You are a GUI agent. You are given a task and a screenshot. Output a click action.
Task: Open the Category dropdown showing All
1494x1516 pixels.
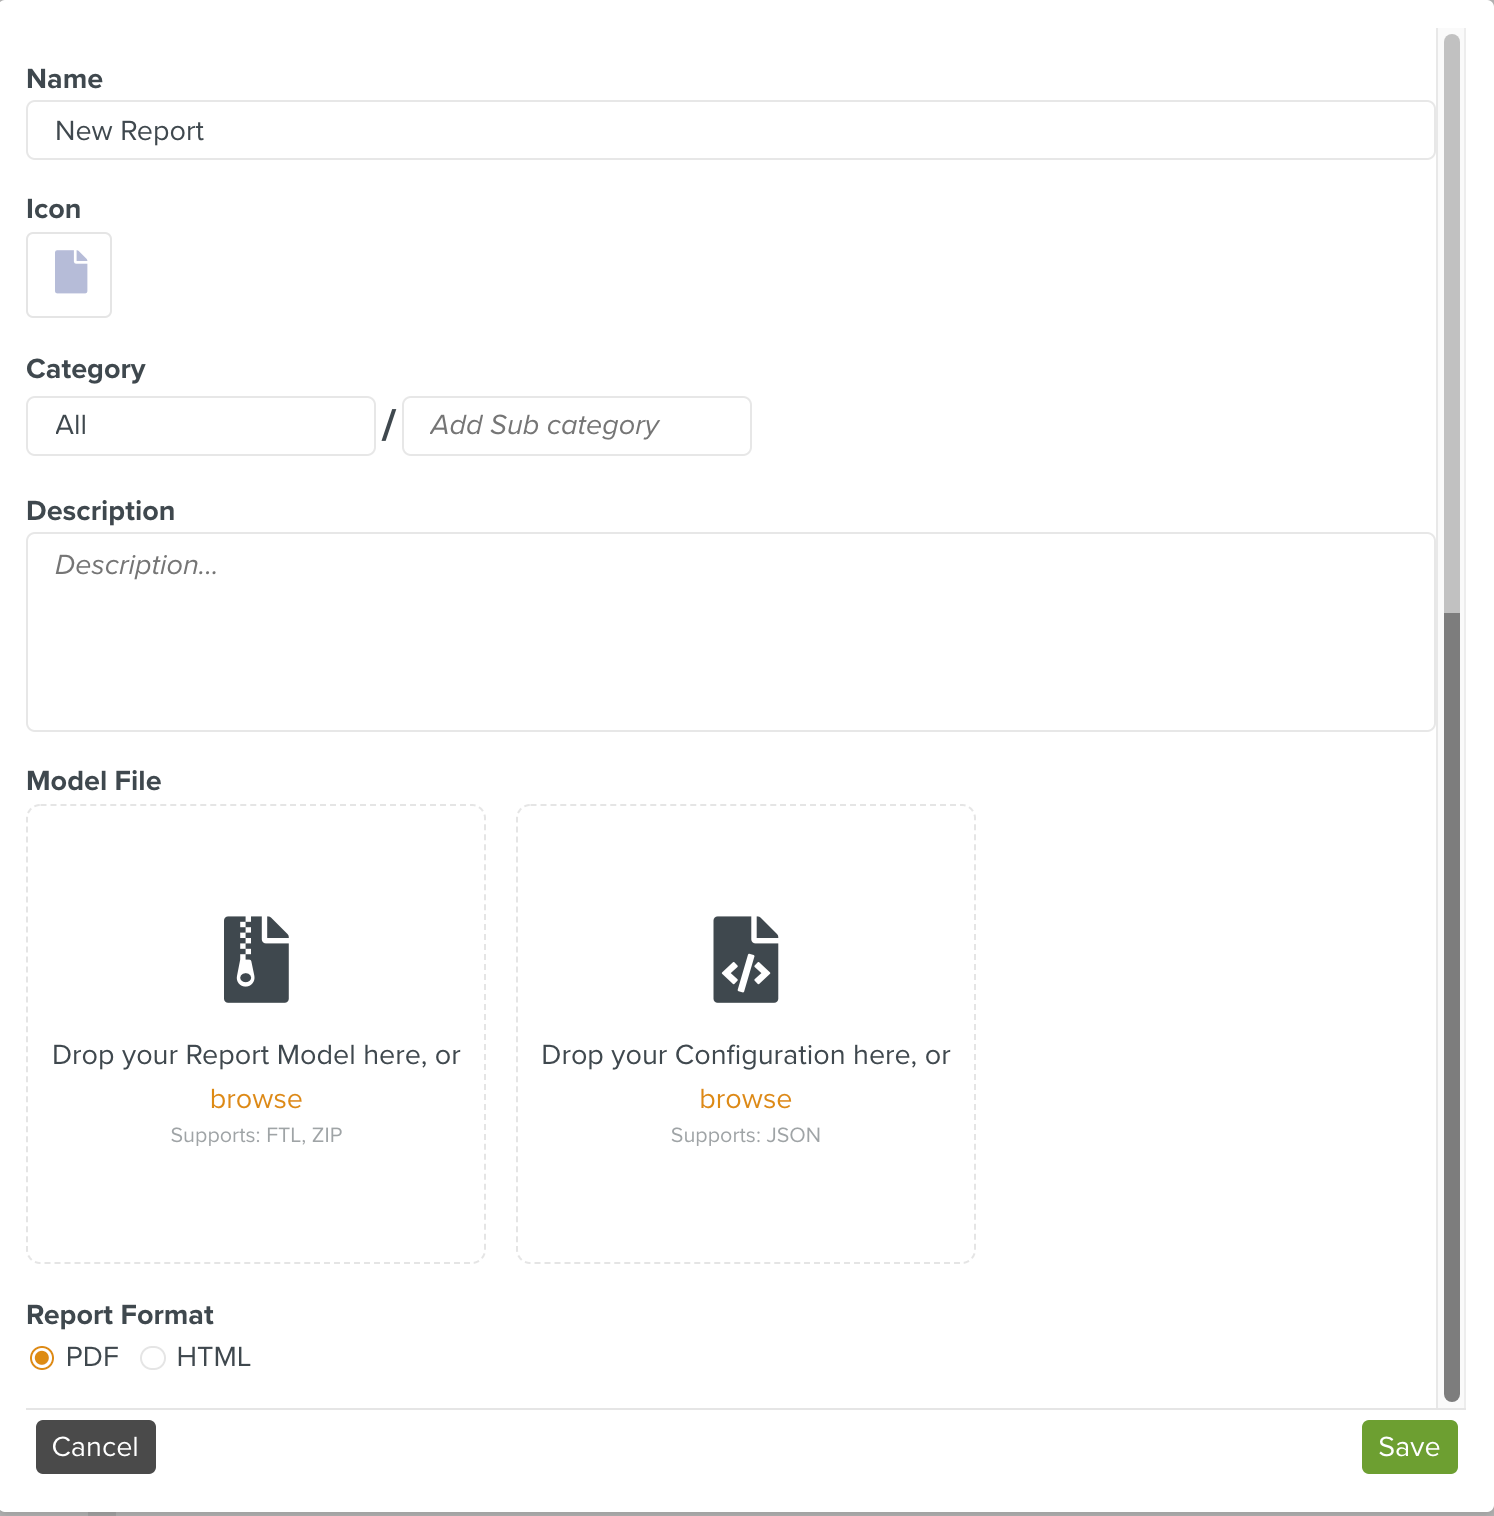click(x=200, y=426)
